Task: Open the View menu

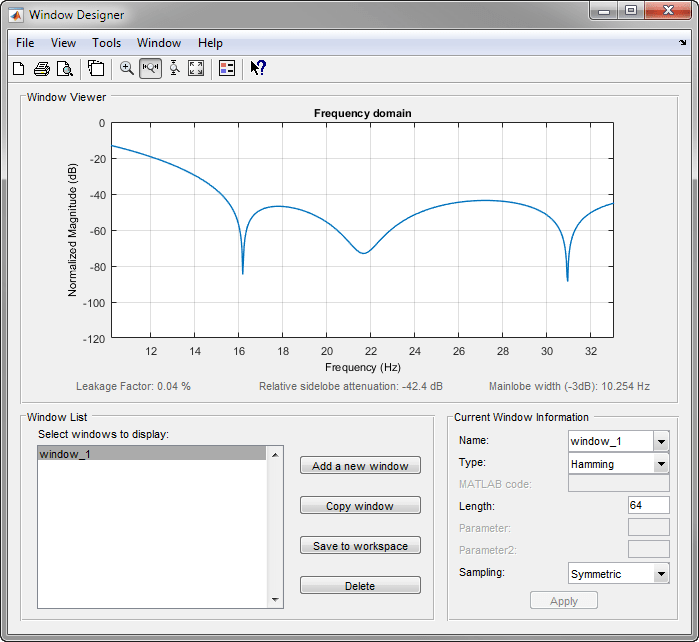Action: (63, 43)
